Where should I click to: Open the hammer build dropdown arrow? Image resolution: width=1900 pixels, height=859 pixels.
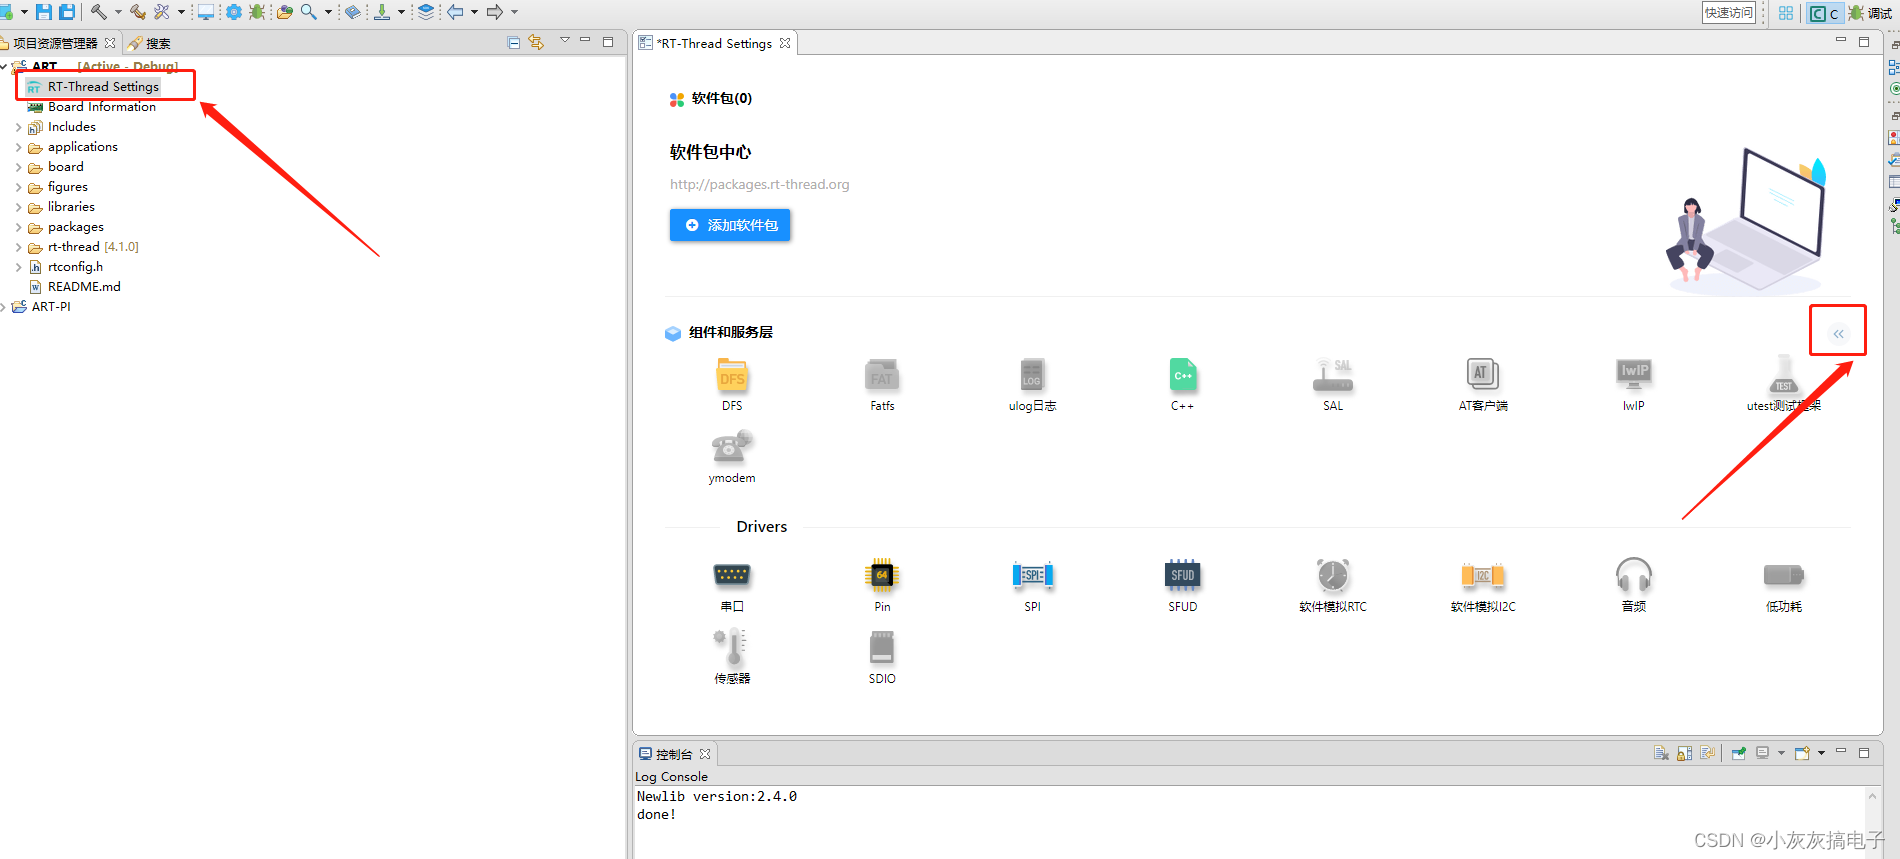[x=118, y=12]
